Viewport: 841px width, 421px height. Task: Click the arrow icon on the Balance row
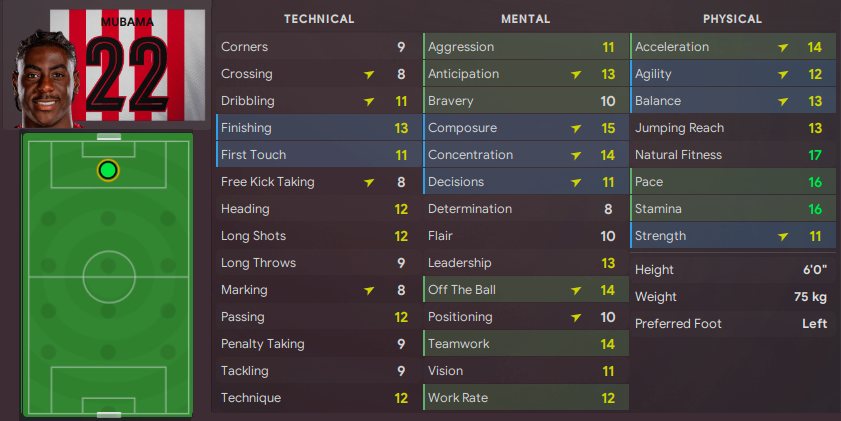click(x=784, y=101)
